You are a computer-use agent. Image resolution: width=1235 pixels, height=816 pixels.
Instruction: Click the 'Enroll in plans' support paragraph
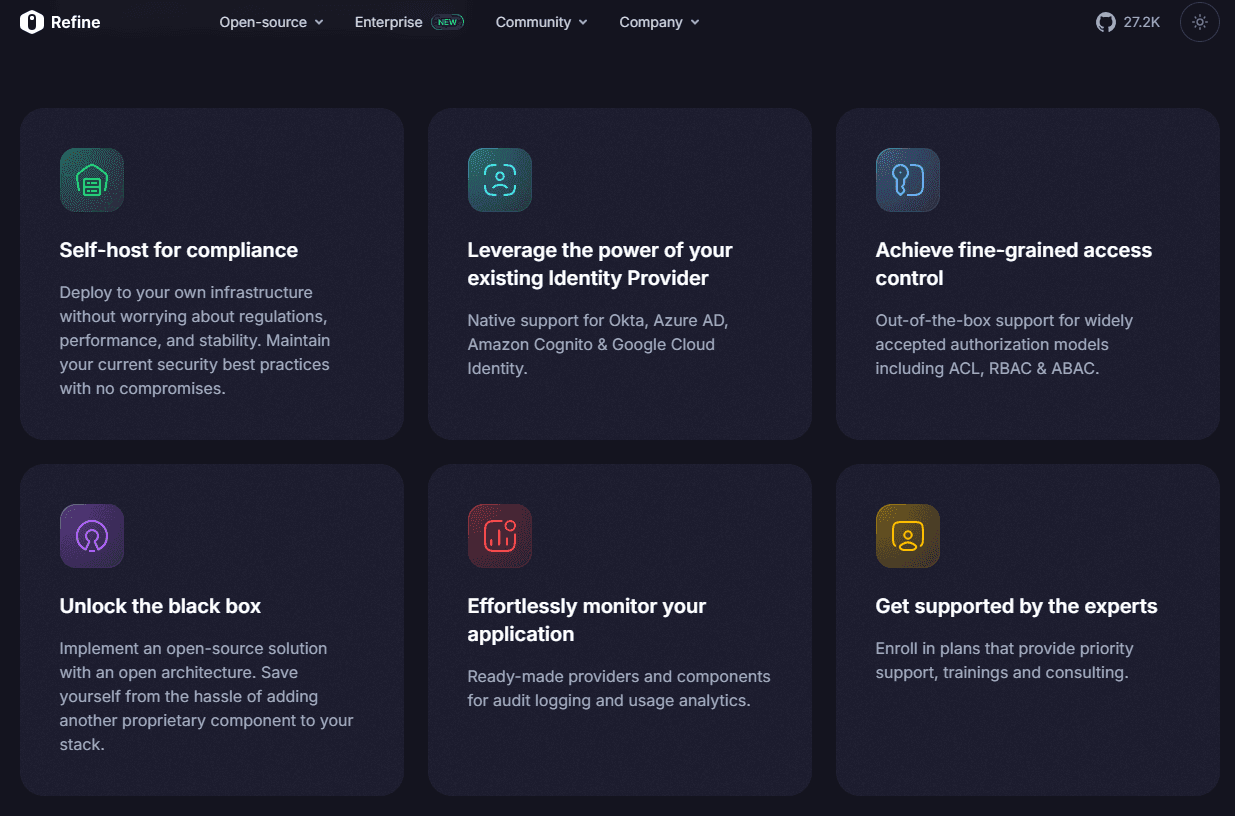[x=1004, y=660]
